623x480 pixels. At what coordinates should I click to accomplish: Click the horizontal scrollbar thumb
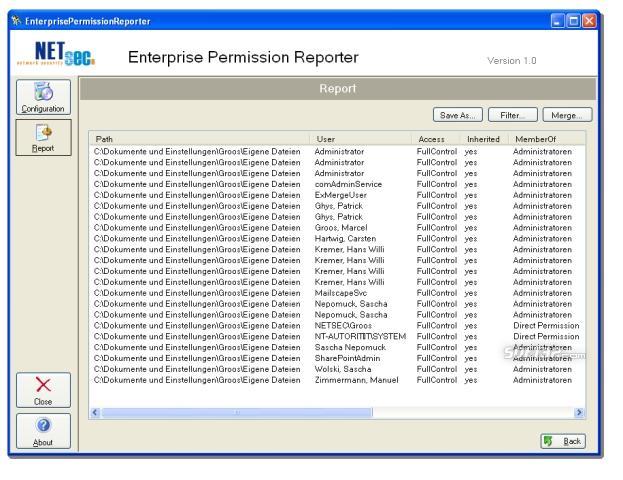click(x=237, y=412)
